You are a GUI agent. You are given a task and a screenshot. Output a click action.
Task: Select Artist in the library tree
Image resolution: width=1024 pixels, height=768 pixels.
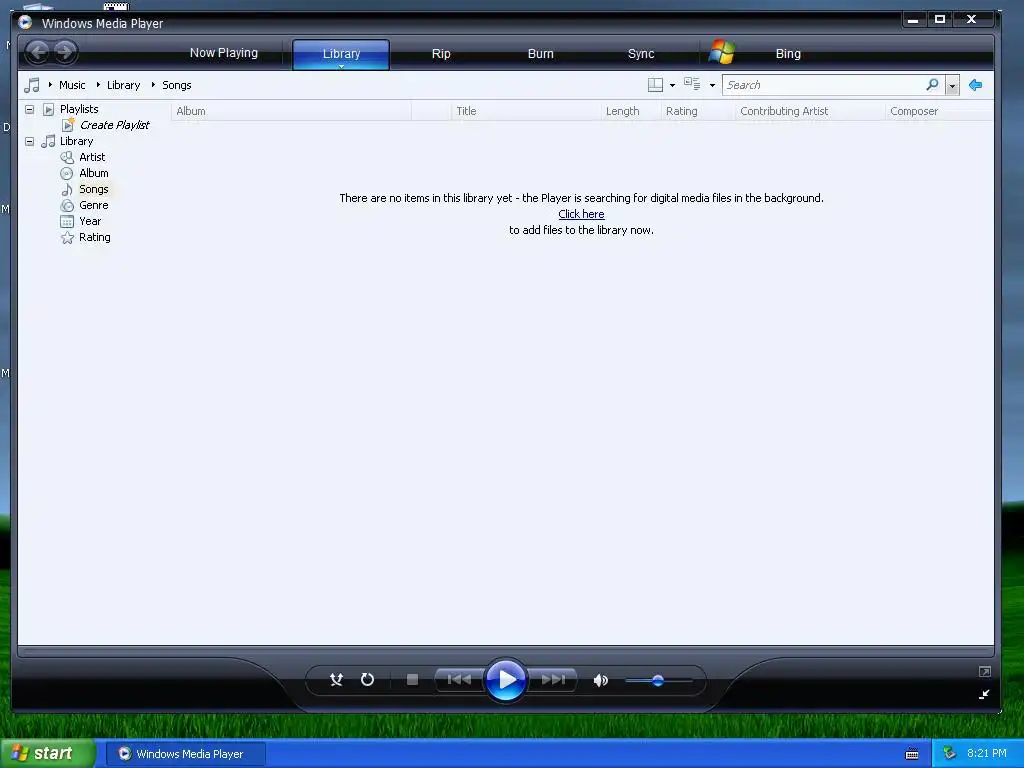(92, 157)
